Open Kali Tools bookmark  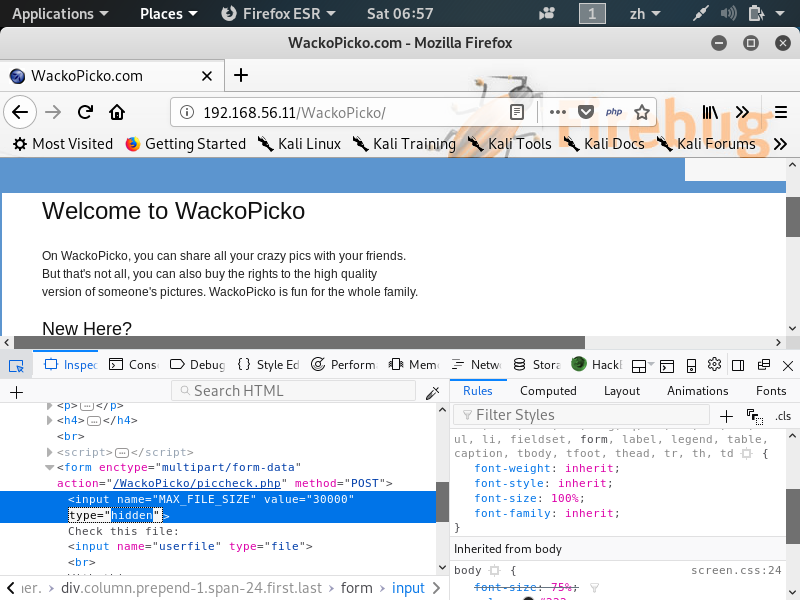click(509, 144)
